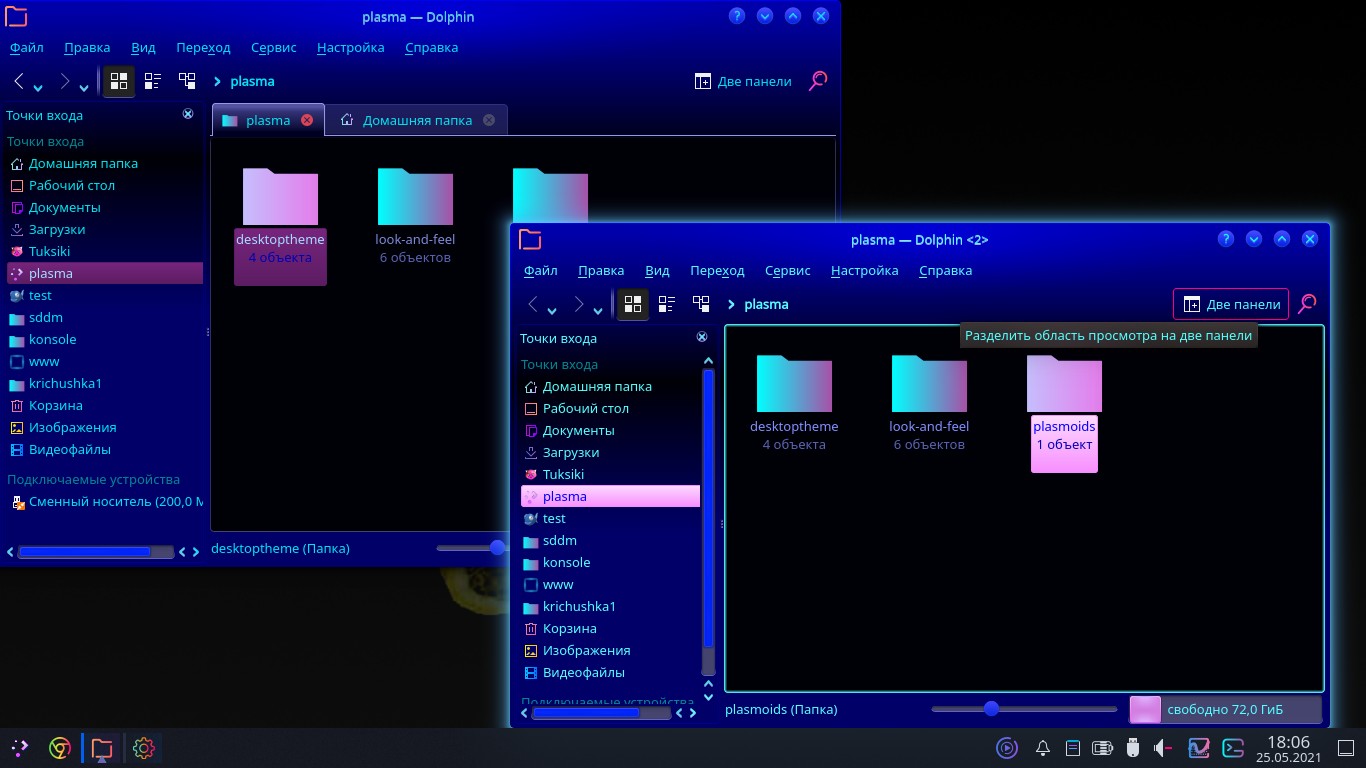The image size is (1366, 768).
Task: Open Файл menu in front Dolphin <2> window
Action: [x=541, y=270]
